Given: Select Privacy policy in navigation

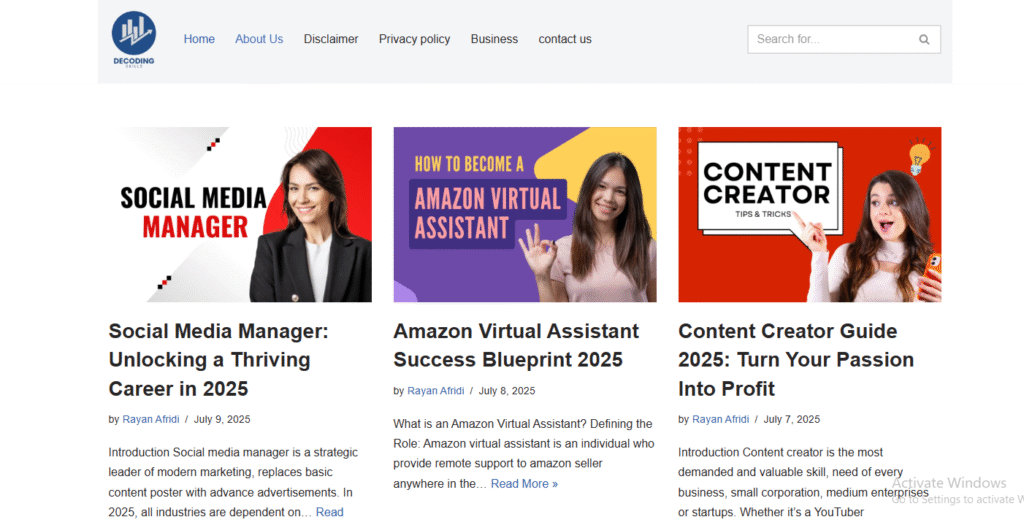Looking at the screenshot, I should 414,39.
